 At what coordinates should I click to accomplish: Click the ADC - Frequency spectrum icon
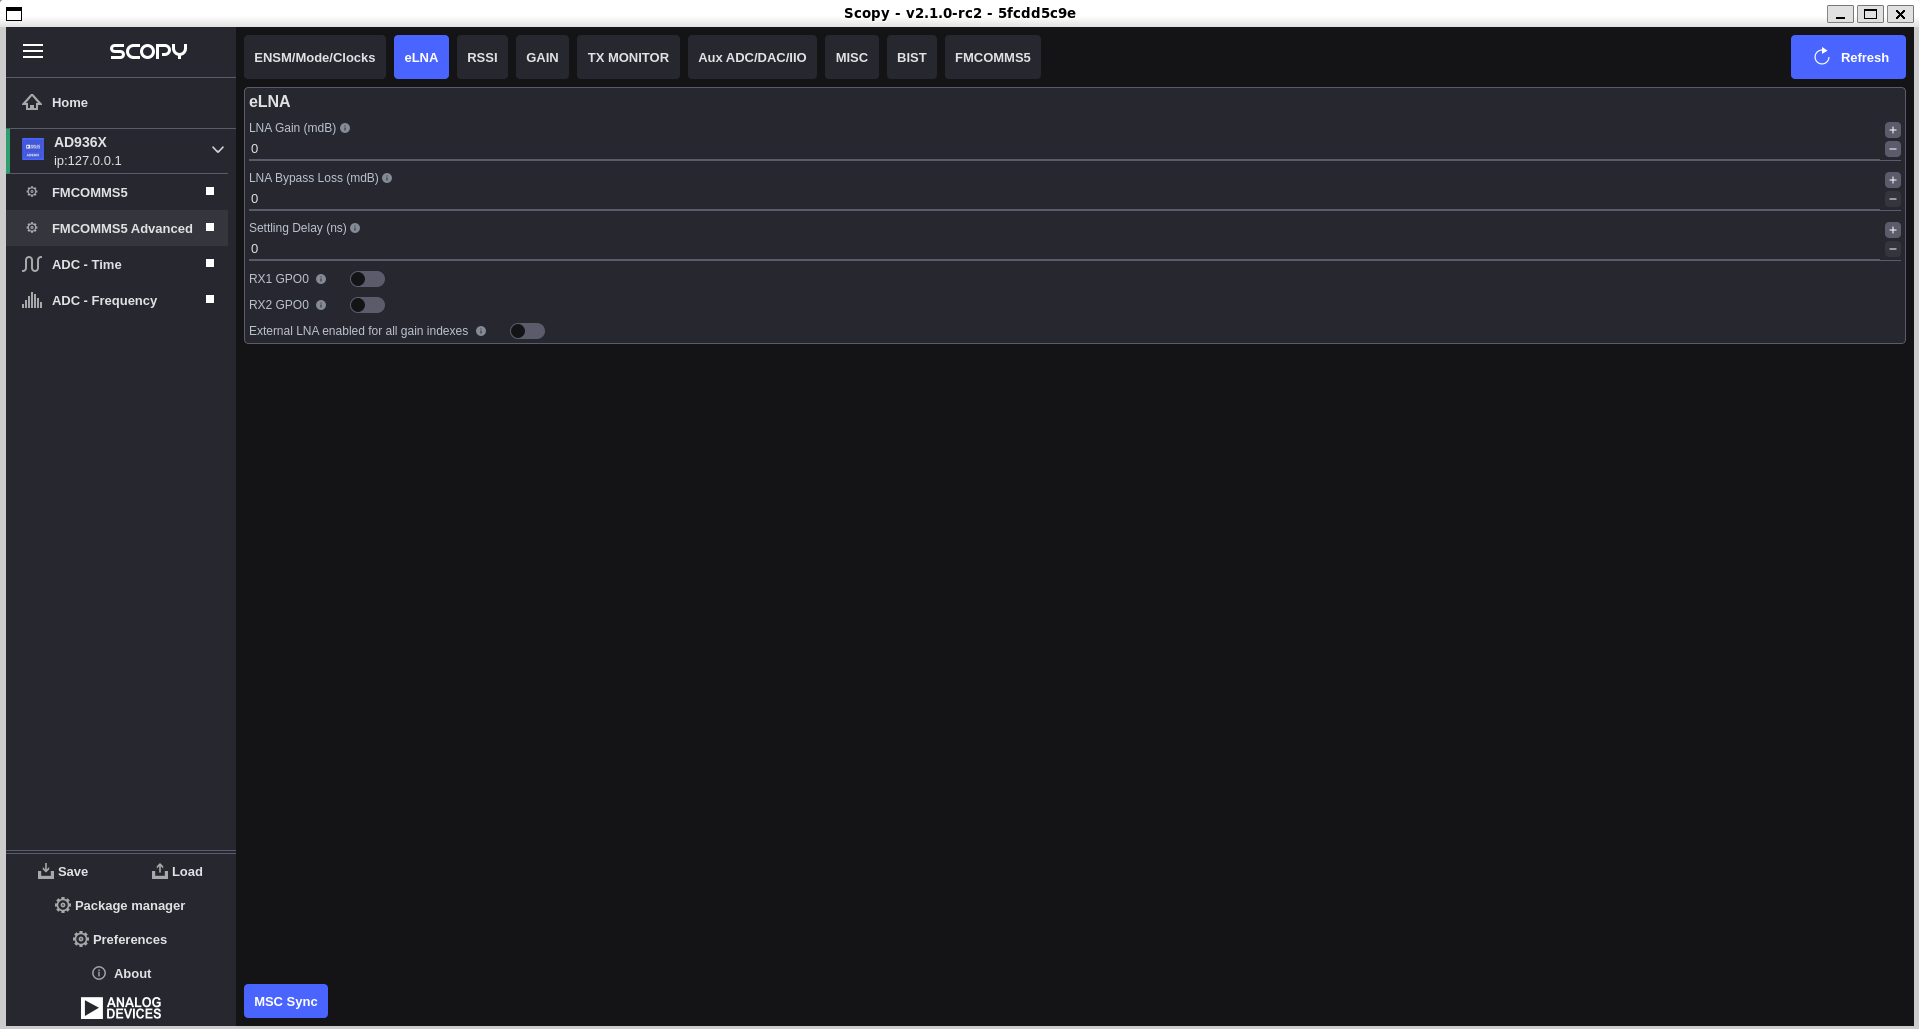click(32, 300)
